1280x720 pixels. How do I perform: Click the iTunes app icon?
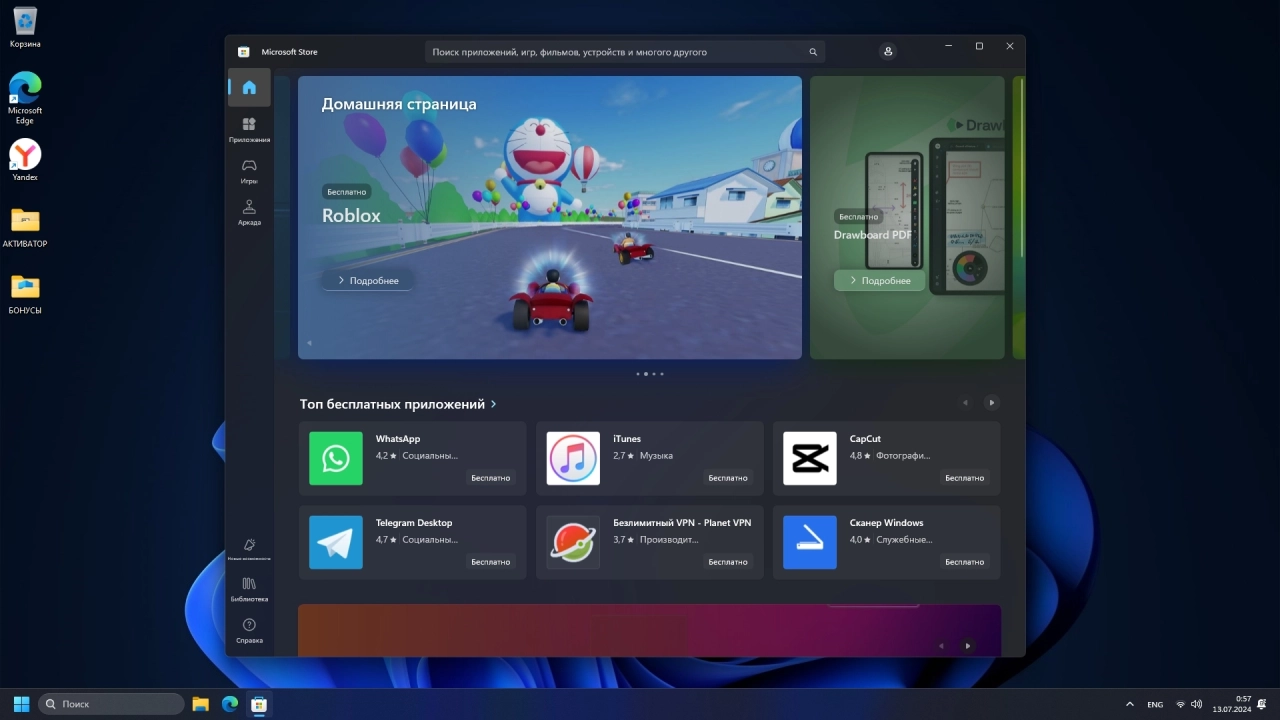[x=573, y=458]
